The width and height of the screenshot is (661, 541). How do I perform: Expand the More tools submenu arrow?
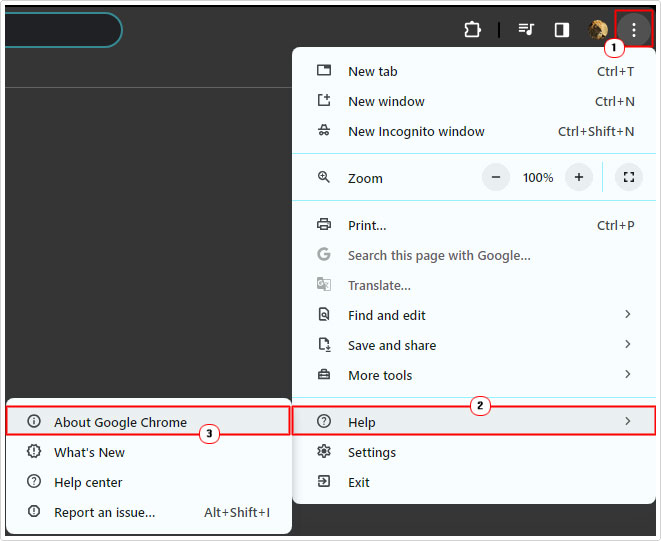628,374
